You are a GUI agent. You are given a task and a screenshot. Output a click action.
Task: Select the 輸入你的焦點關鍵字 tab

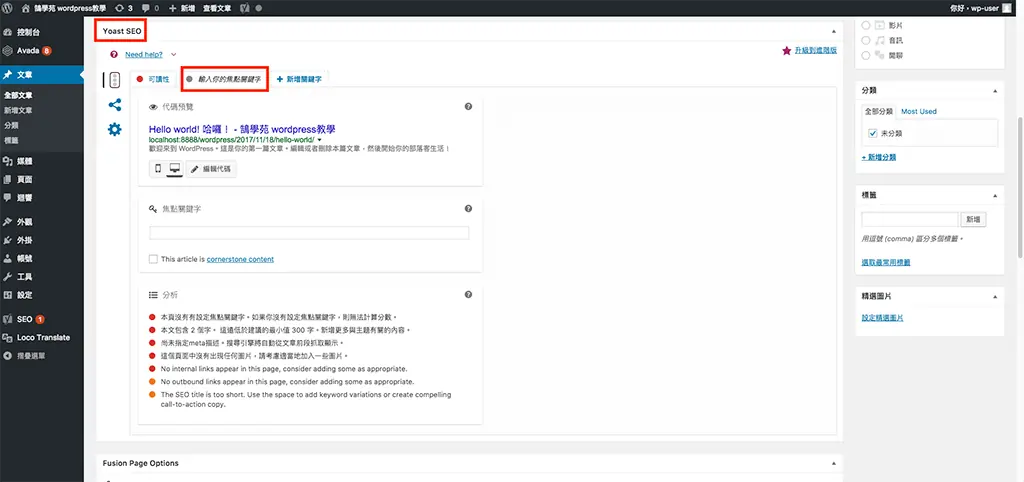coord(224,78)
